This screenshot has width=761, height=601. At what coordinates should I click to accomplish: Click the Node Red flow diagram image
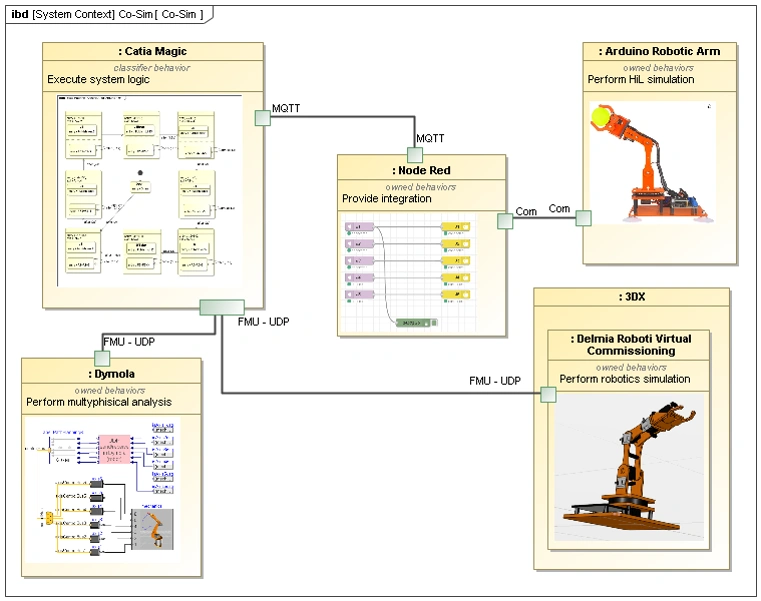(x=408, y=272)
